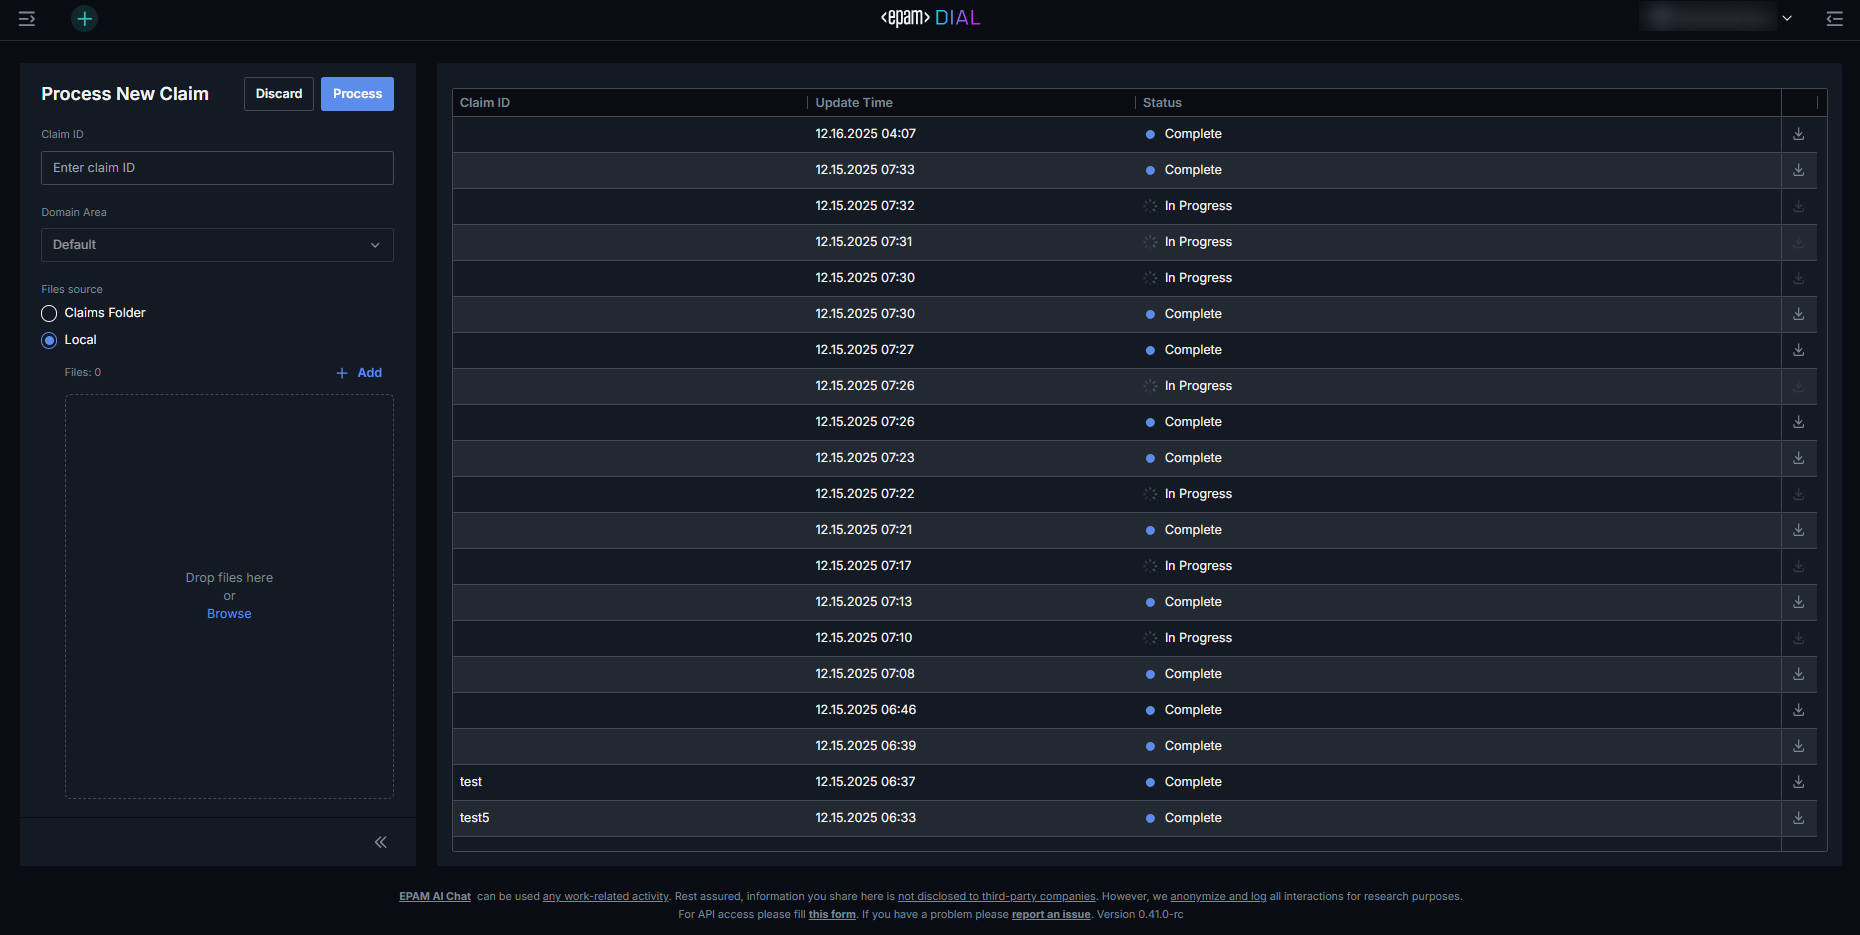Open the Domain Area dropdown

click(x=217, y=245)
